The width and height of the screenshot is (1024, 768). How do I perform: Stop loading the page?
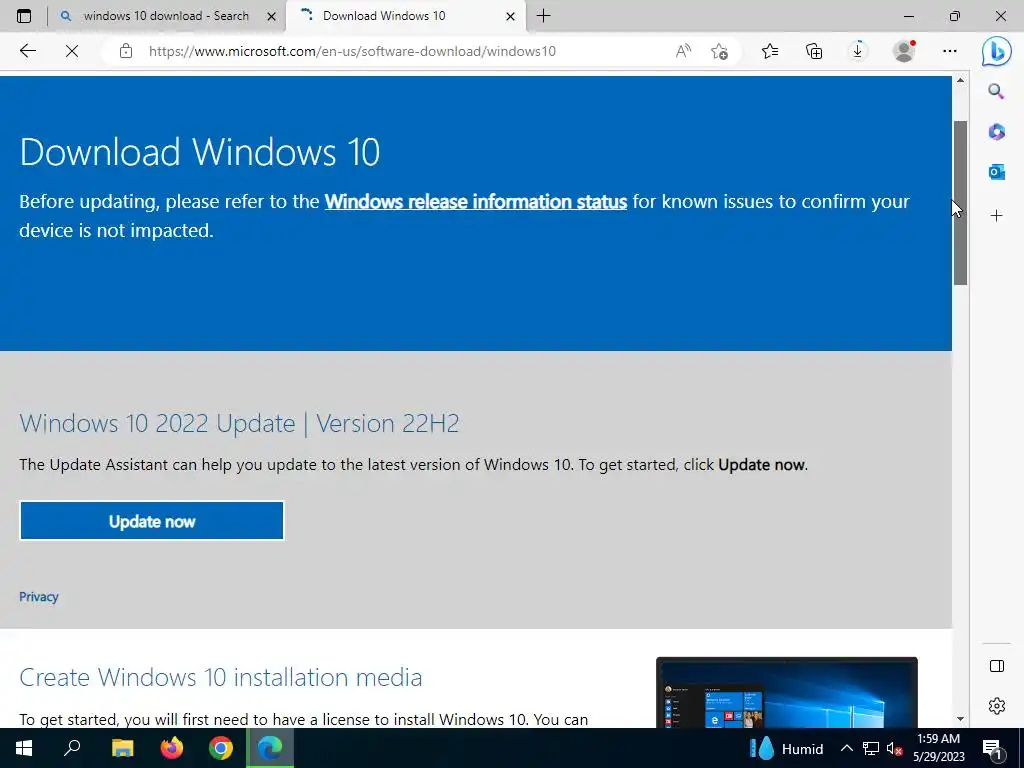[72, 51]
